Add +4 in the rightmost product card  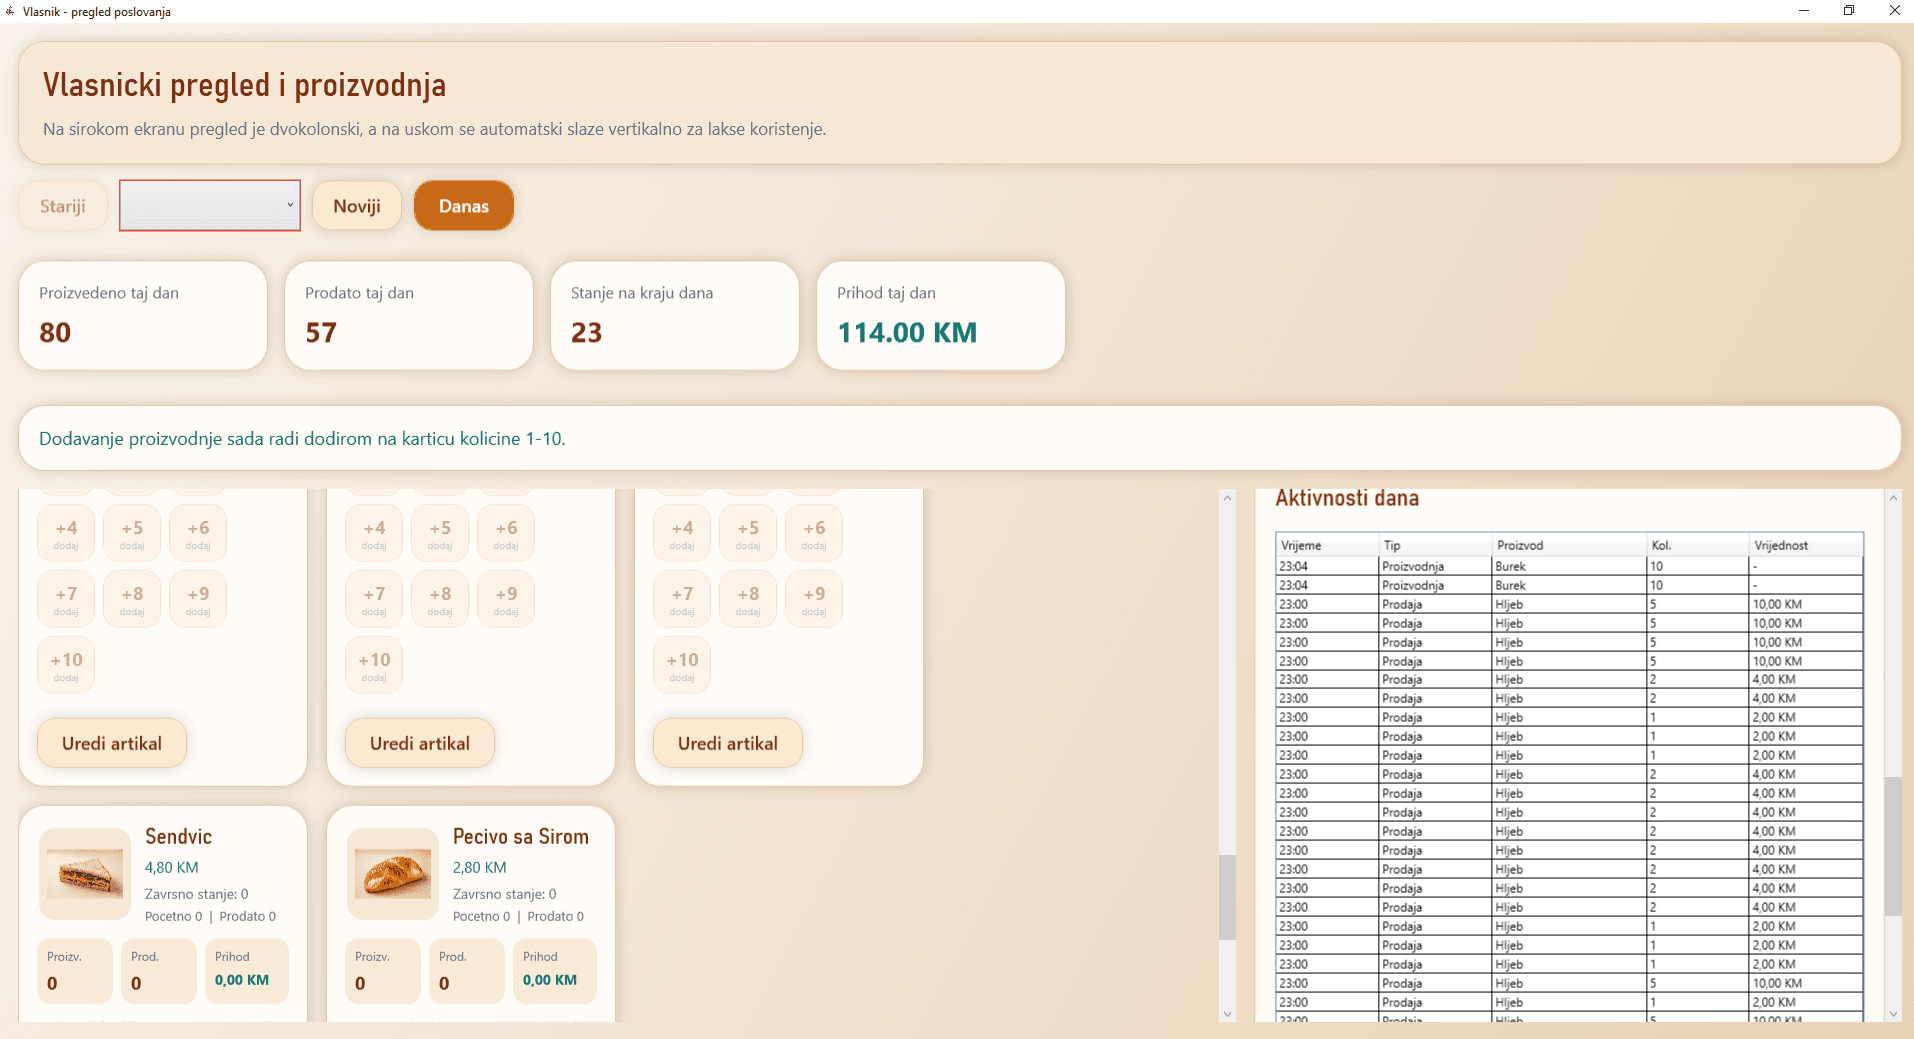682,533
